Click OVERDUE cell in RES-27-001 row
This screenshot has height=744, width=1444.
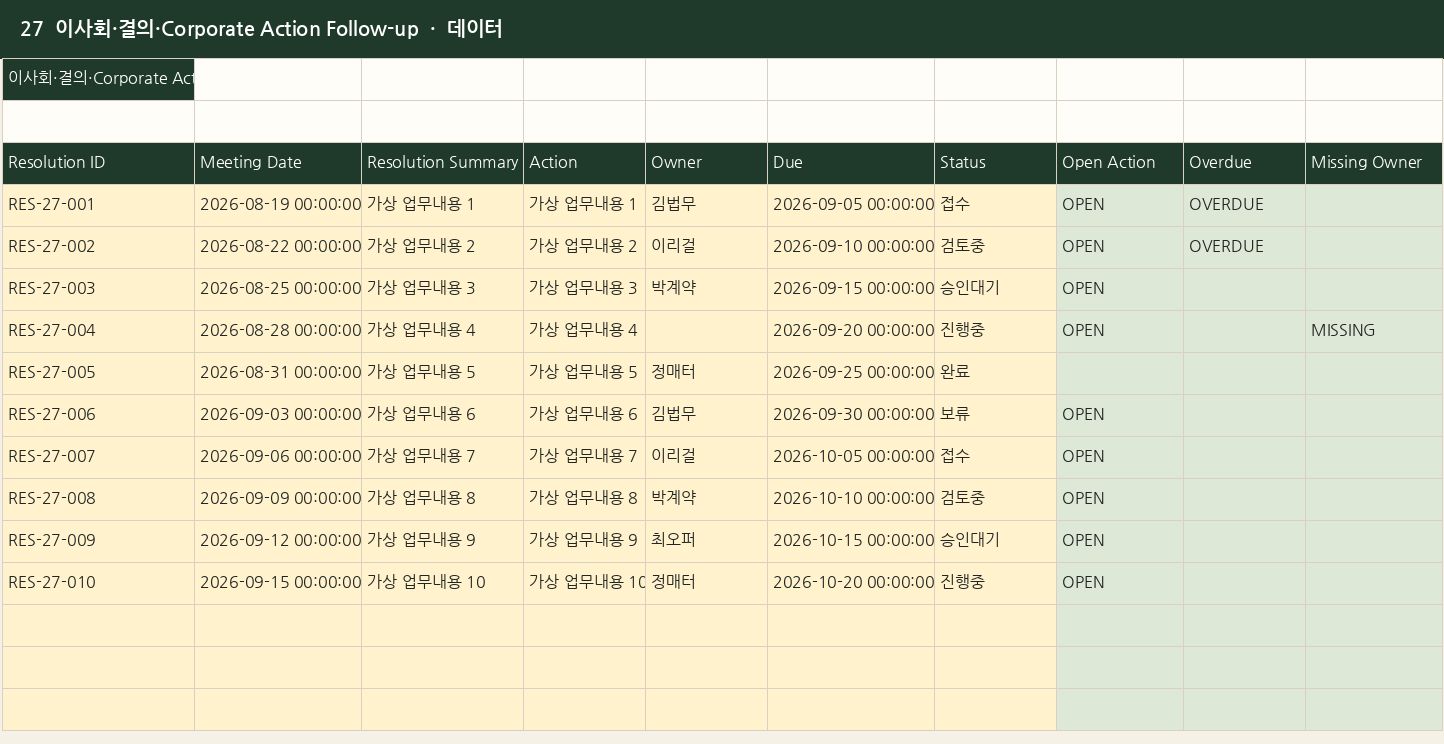(1244, 205)
